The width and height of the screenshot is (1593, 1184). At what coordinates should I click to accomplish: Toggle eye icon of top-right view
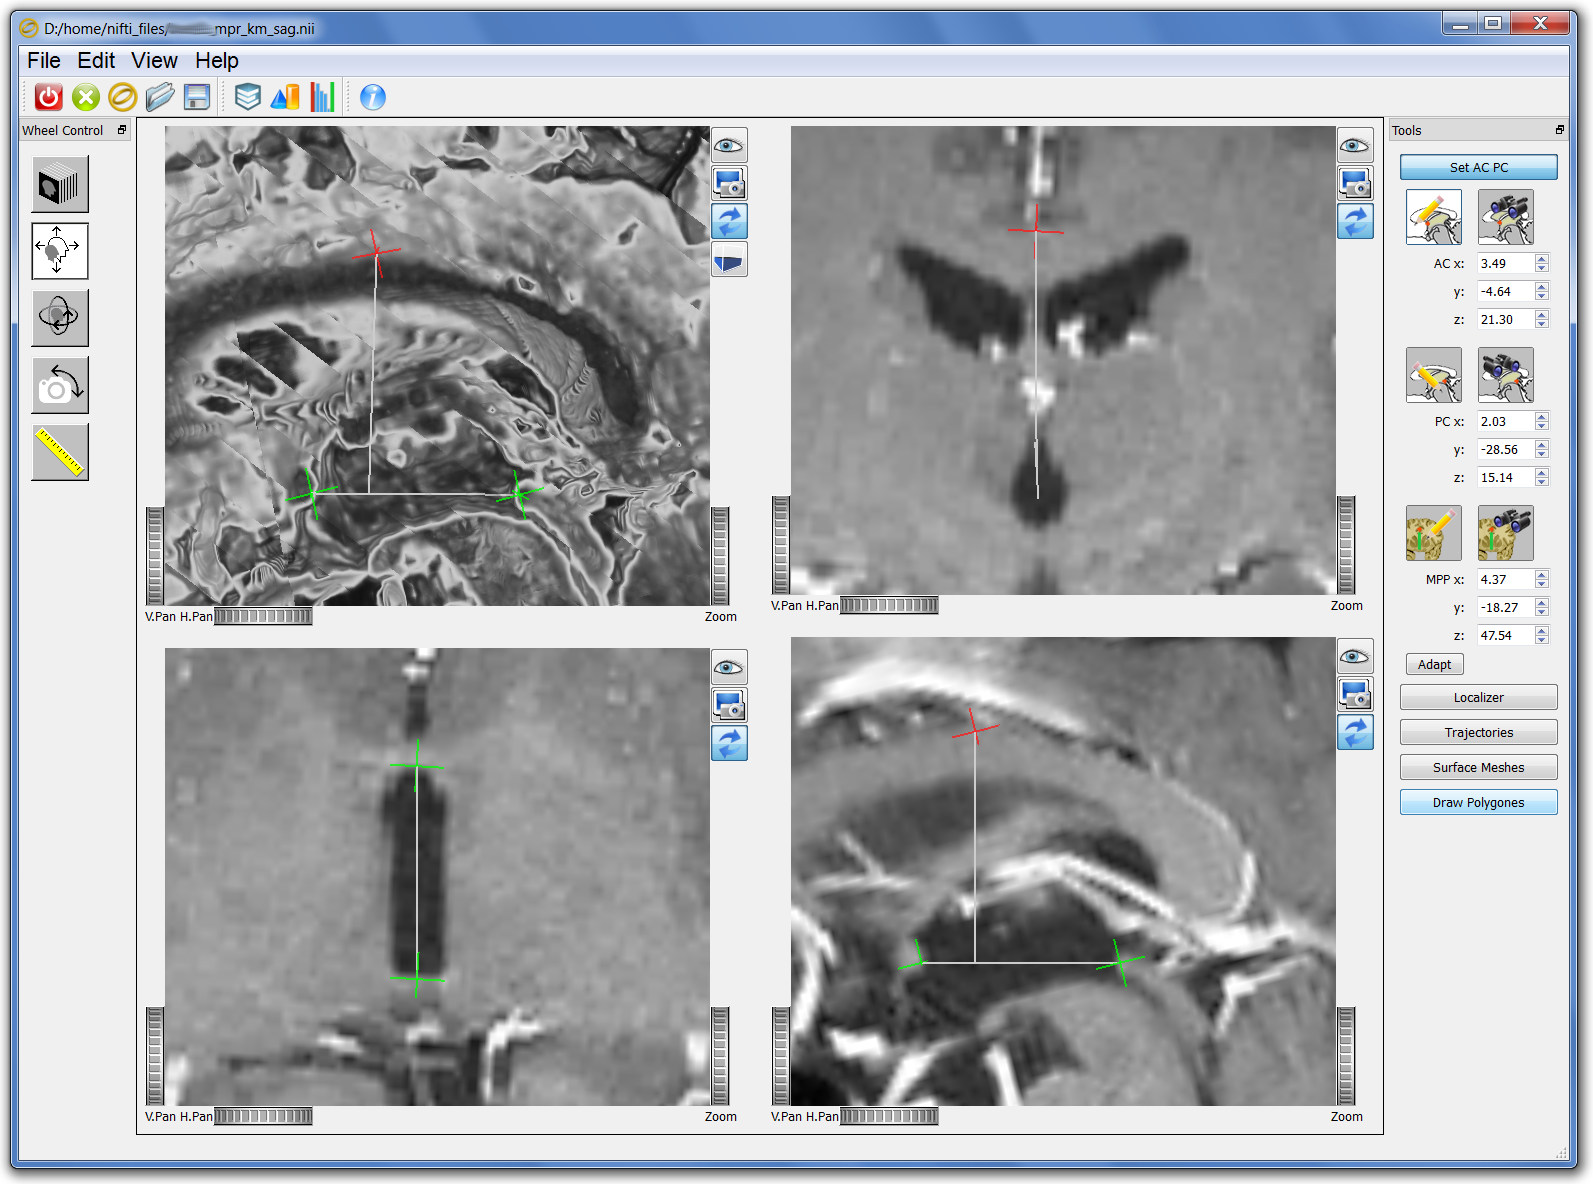pos(1355,146)
